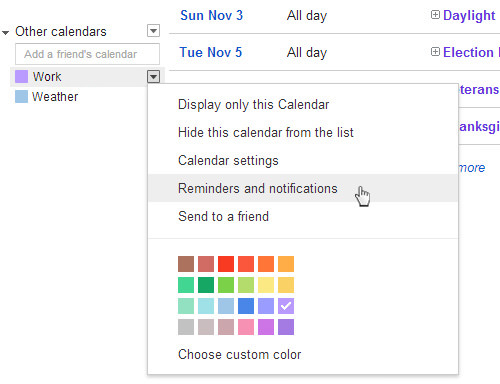Expand the Election event plus icon
Viewport: 500px width, 384px height.
435,52
